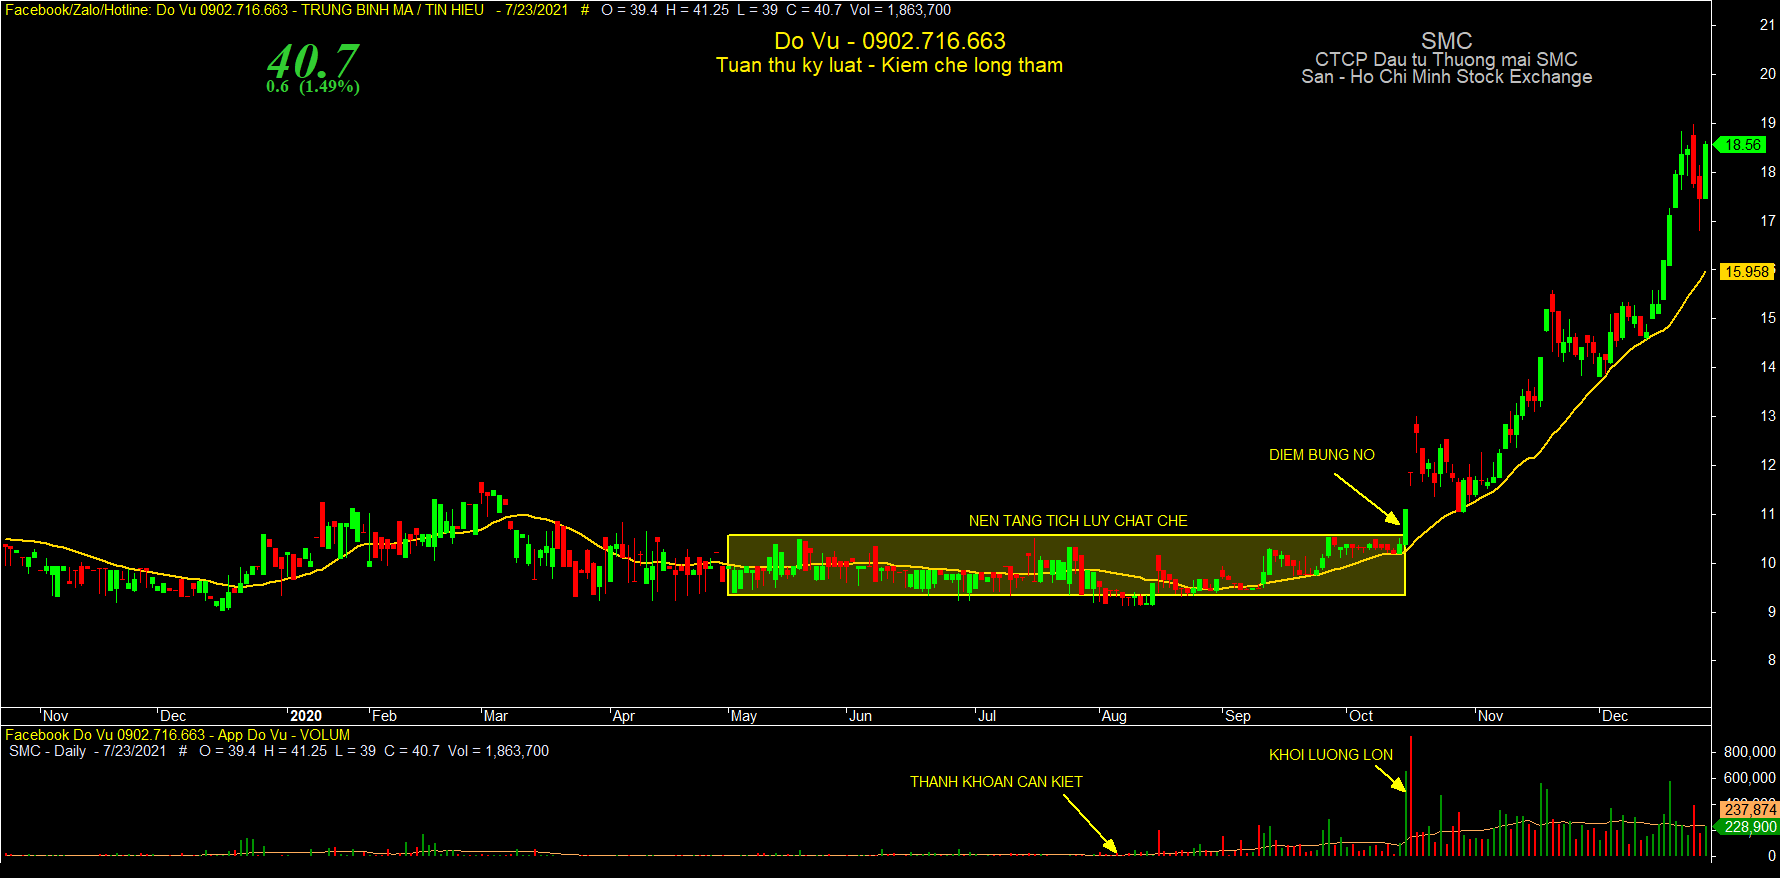1780x878 pixels.
Task: Click the tall red volume spike bar
Action: (x=1410, y=795)
